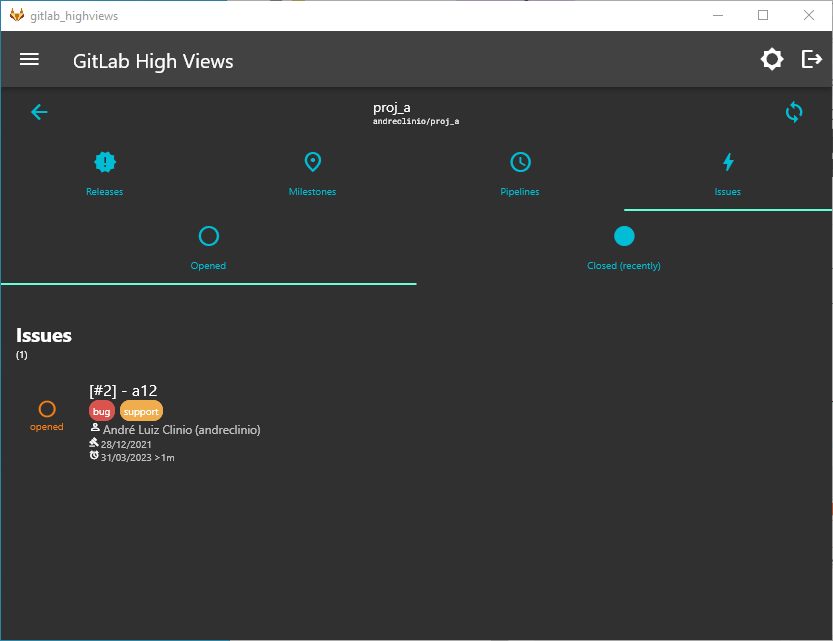Image resolution: width=833 pixels, height=641 pixels.
Task: Click the creation date 28/12/2021
Action: pos(126,445)
